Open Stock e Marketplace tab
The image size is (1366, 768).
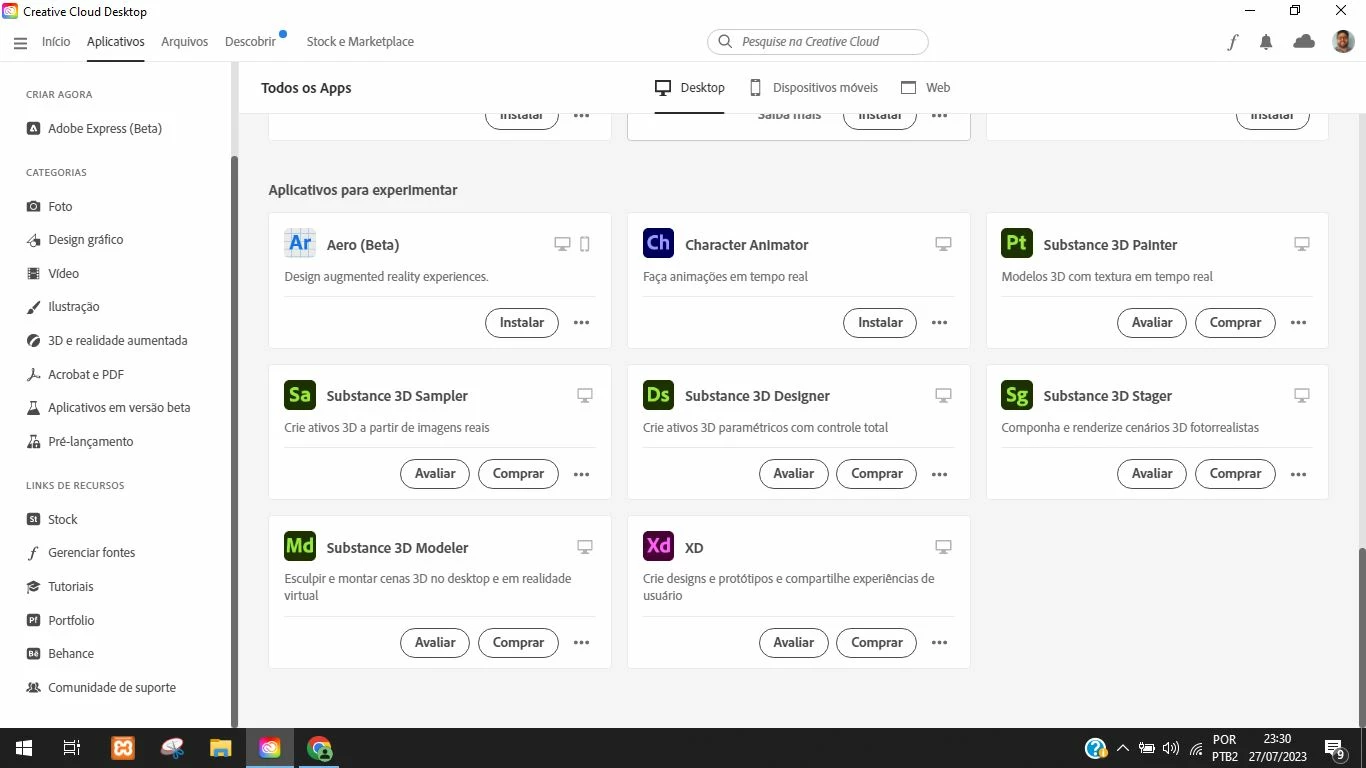pos(360,42)
